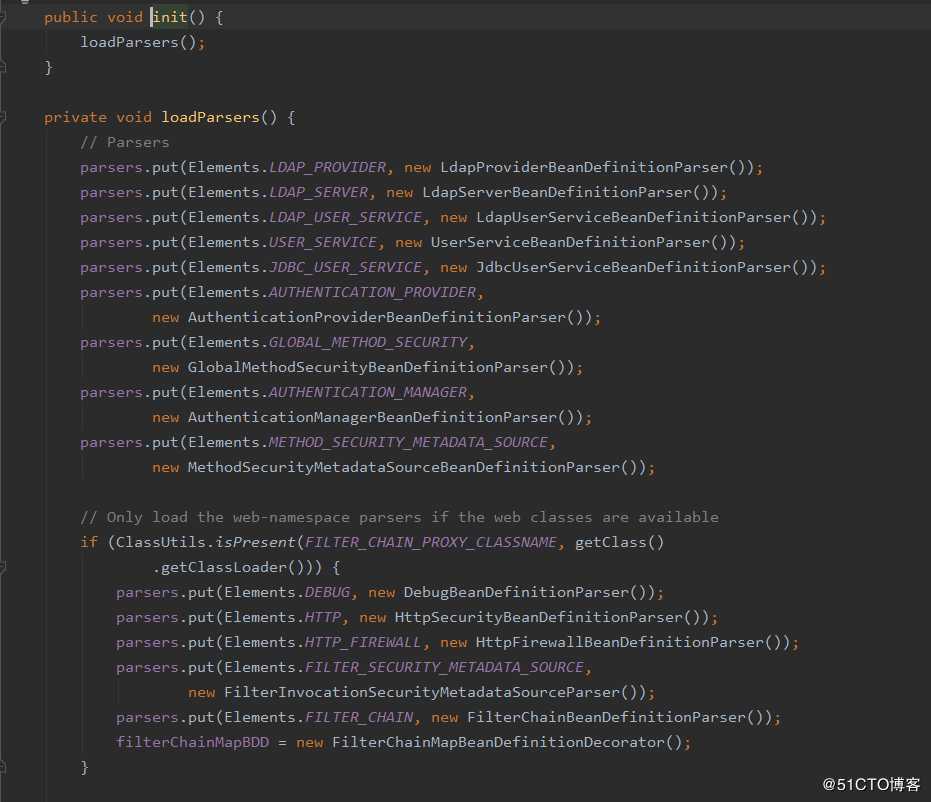Click the GLOBAL_METHOD_SECURITY constant
This screenshot has height=802, width=931.
tap(368, 343)
